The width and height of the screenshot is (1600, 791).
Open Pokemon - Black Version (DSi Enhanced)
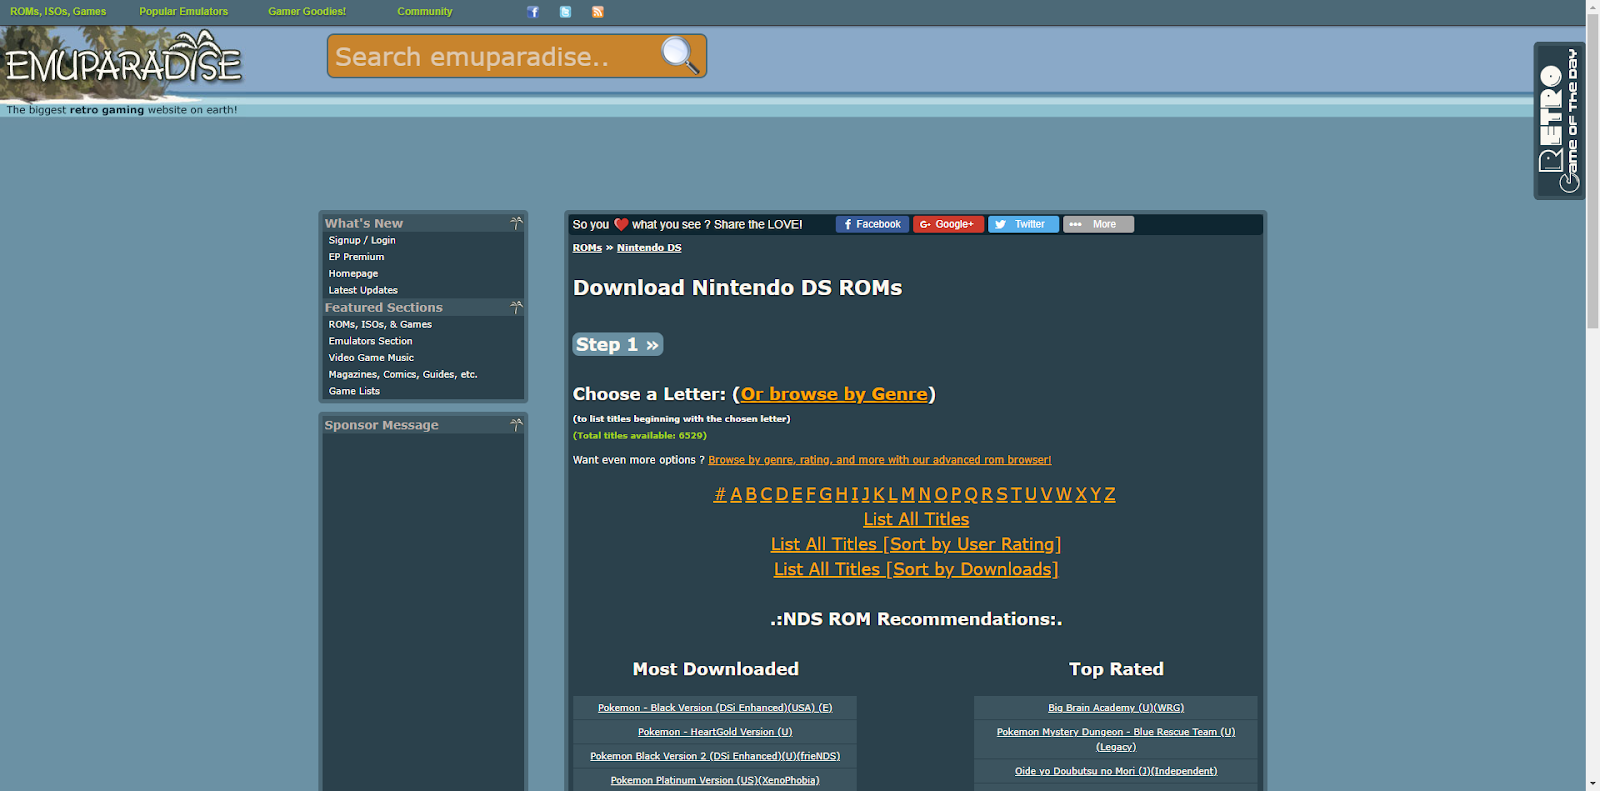coord(715,708)
